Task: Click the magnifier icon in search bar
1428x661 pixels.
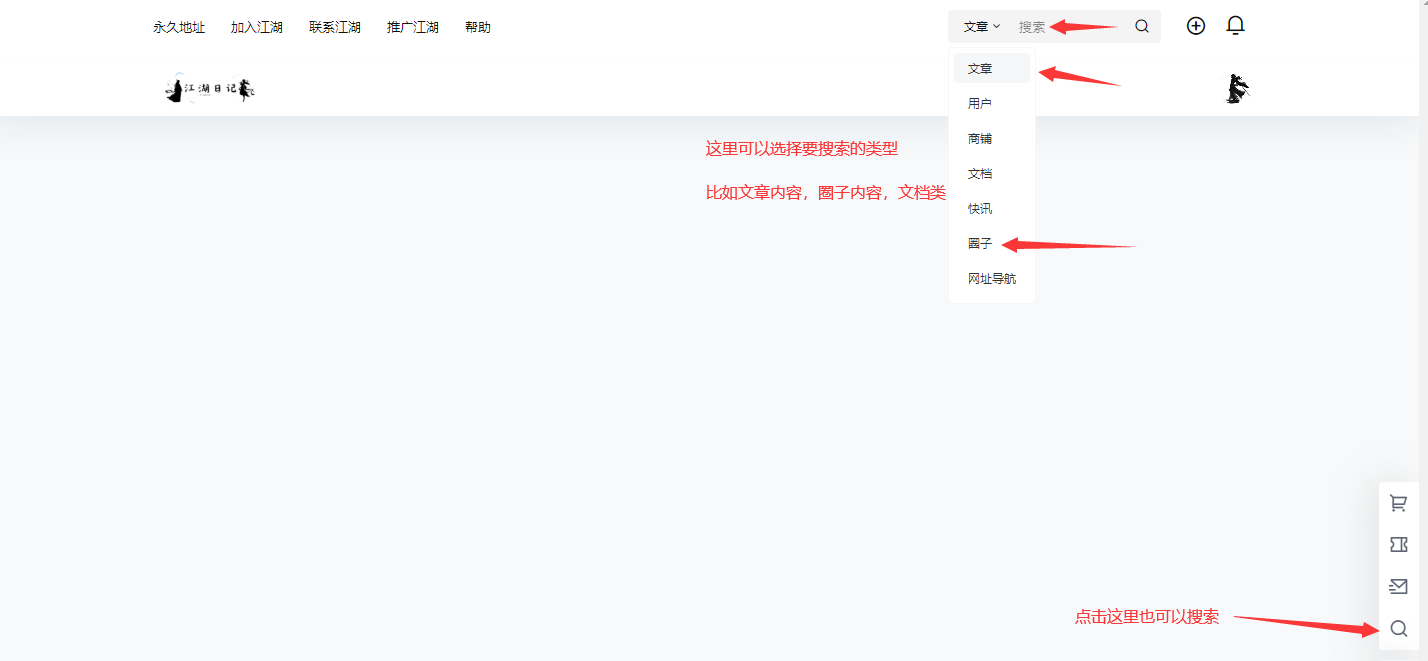Action: point(1141,26)
